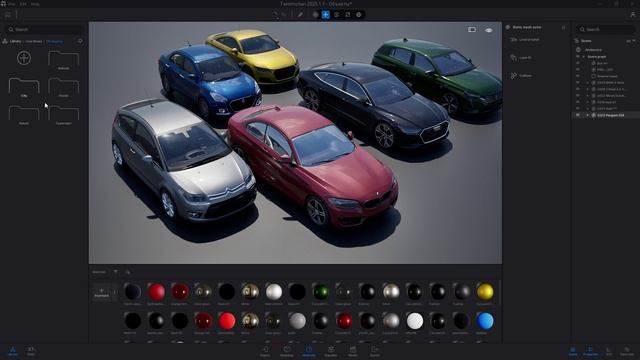The image size is (640, 360).
Task: Click the icon right of the materials filter
Action: tap(128, 272)
